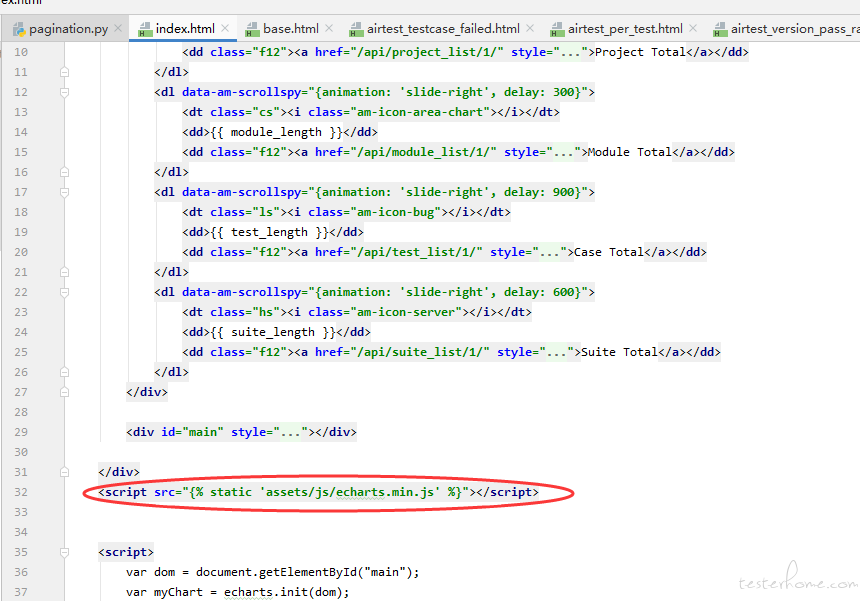This screenshot has height=601, width=860.
Task: Click the fold end marker on line 26
Action: (64, 372)
